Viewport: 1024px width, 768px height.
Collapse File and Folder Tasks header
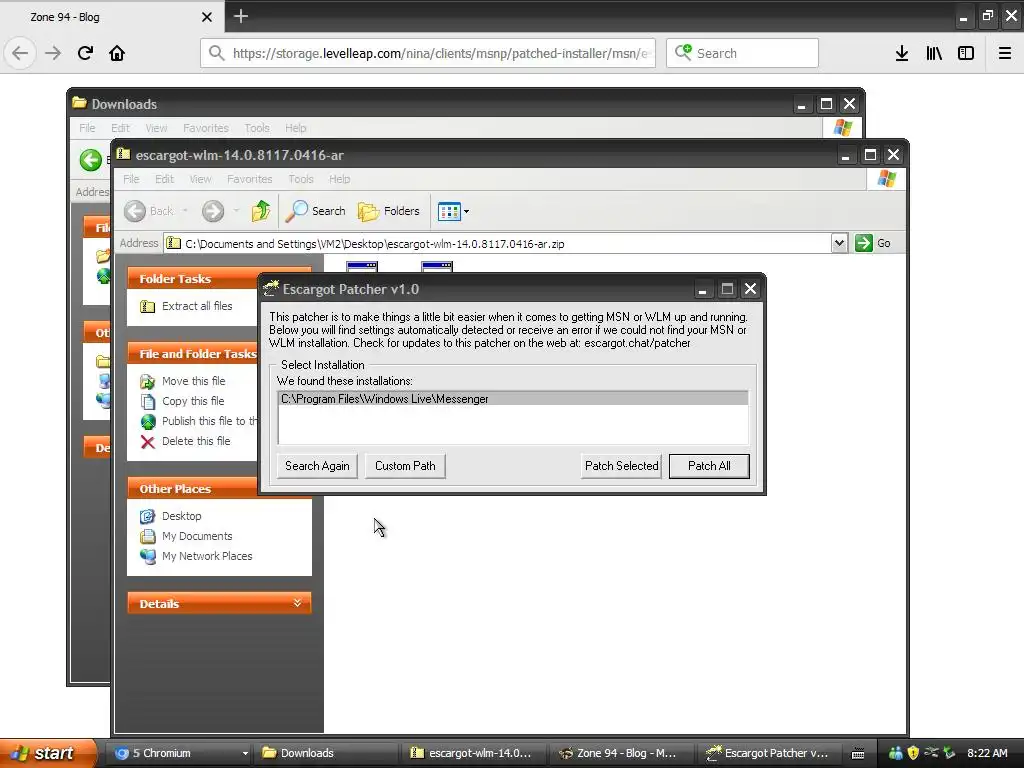pos(193,354)
